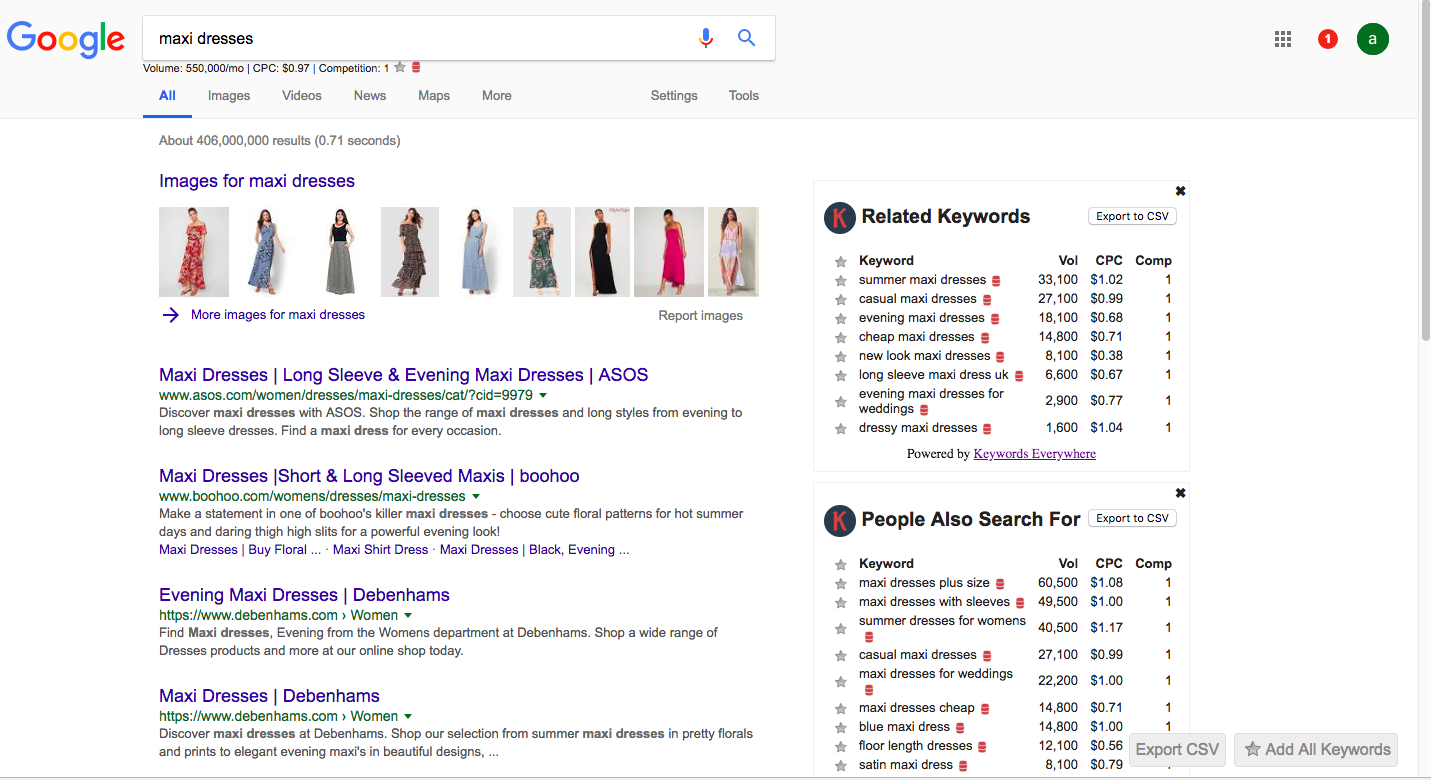This screenshot has height=780, width=1431.
Task: Switch to the News tab
Action: [370, 96]
